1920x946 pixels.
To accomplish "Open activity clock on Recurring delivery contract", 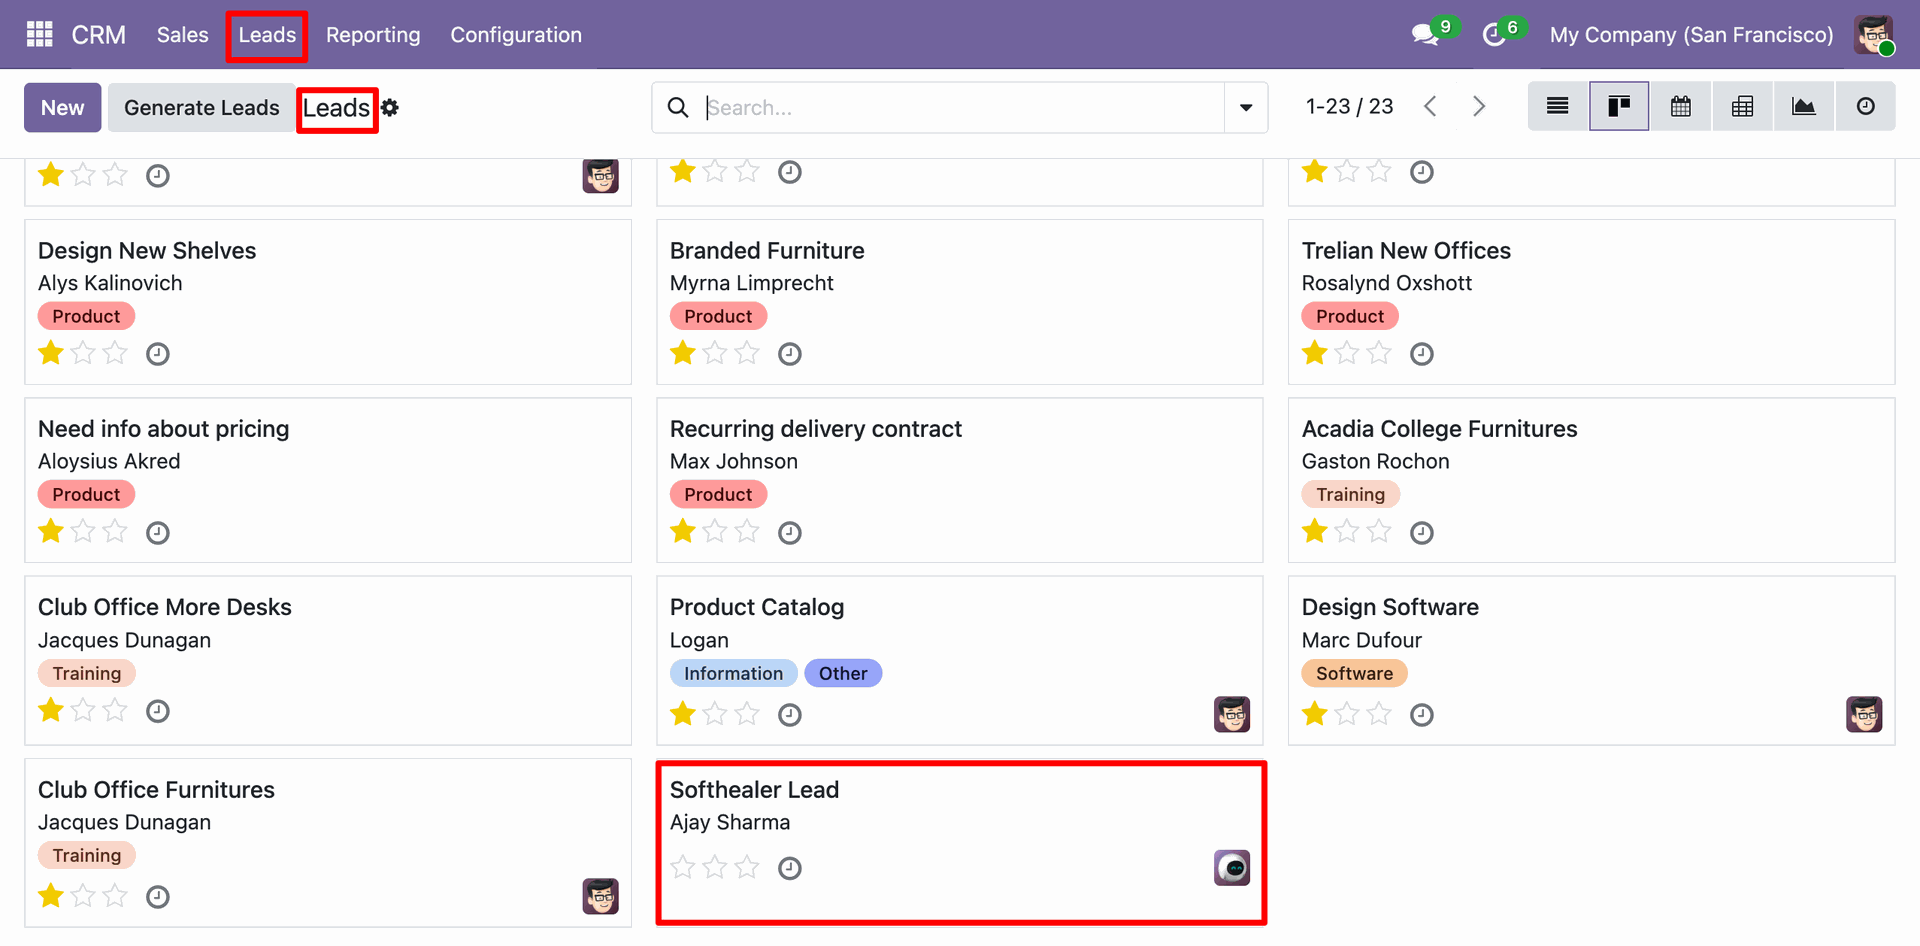I will (790, 533).
